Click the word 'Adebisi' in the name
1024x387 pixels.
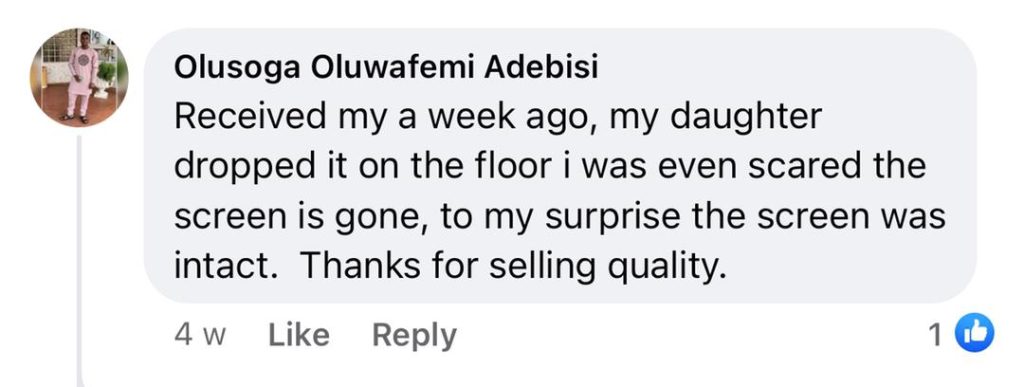coord(541,68)
